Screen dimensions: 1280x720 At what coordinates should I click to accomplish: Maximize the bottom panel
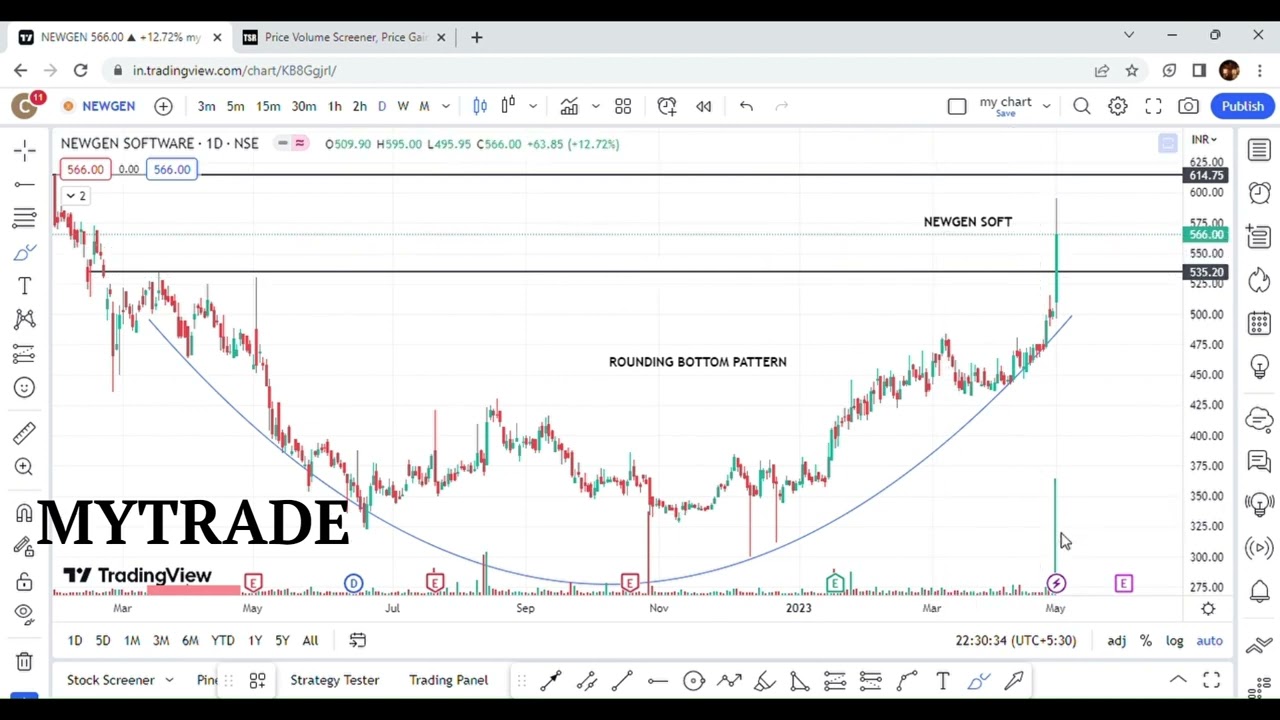click(x=1211, y=680)
